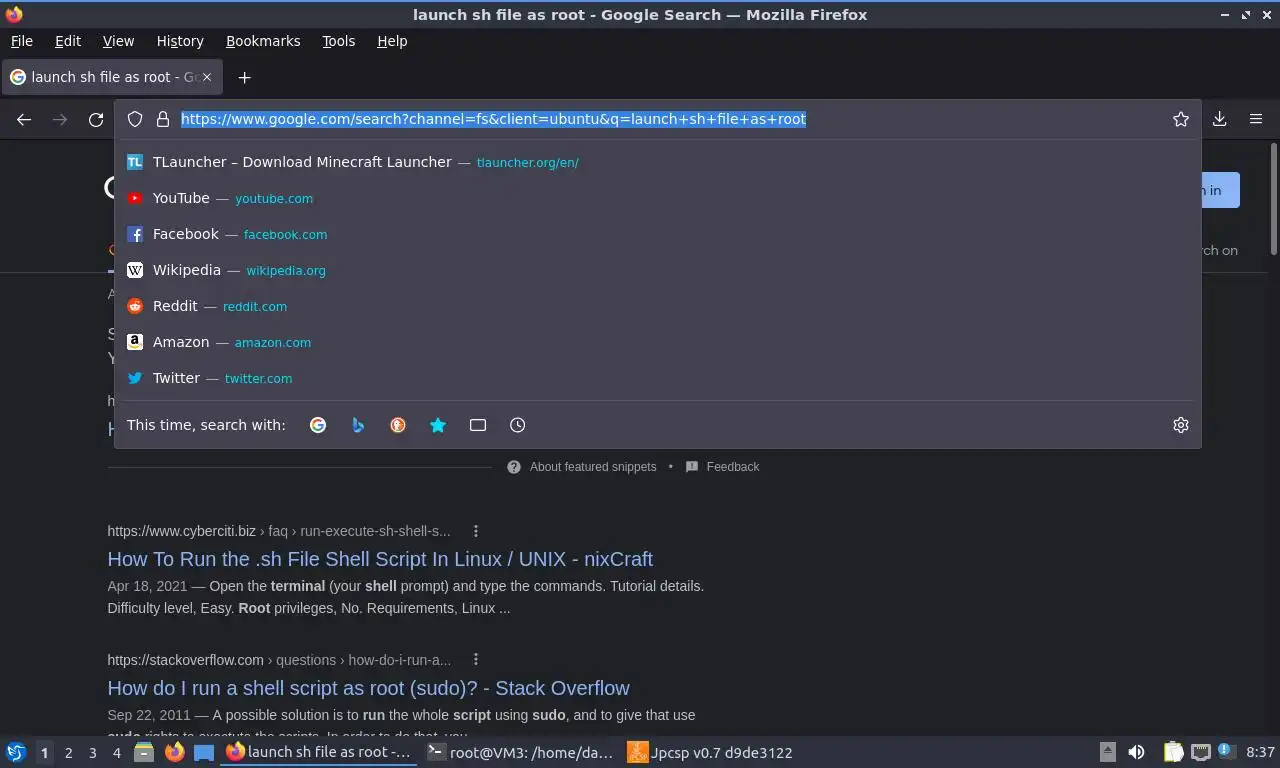This screenshot has width=1280, height=768.
Task: Open clipboard manager tray icon
Action: pyautogui.click(x=1173, y=752)
